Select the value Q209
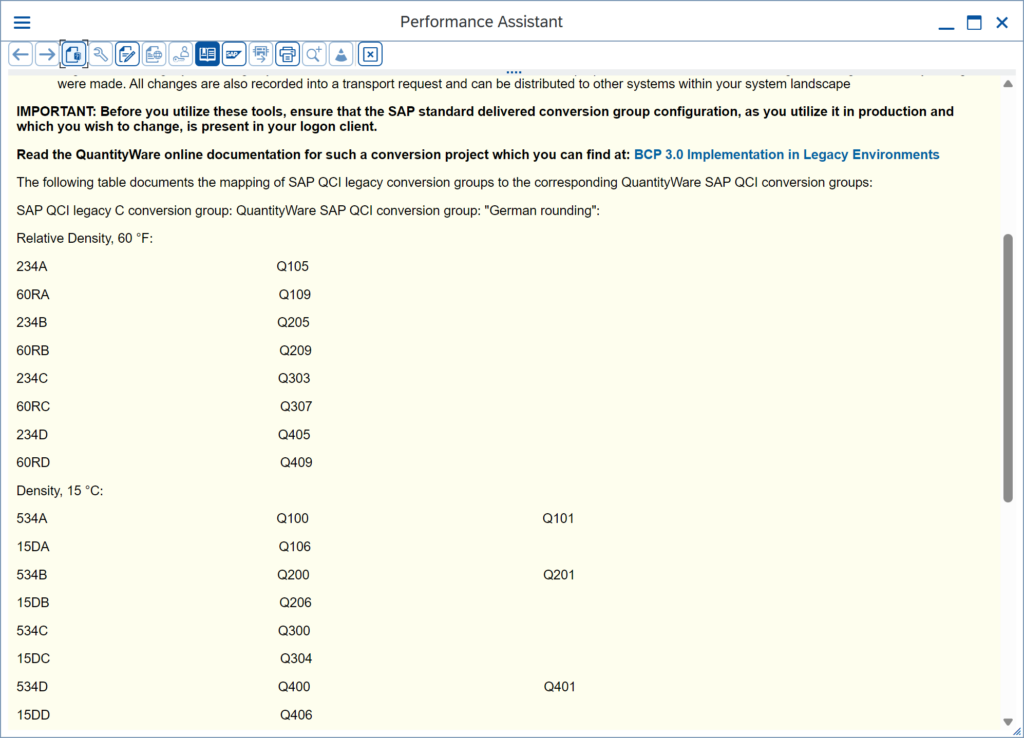This screenshot has height=738, width=1024. point(295,351)
